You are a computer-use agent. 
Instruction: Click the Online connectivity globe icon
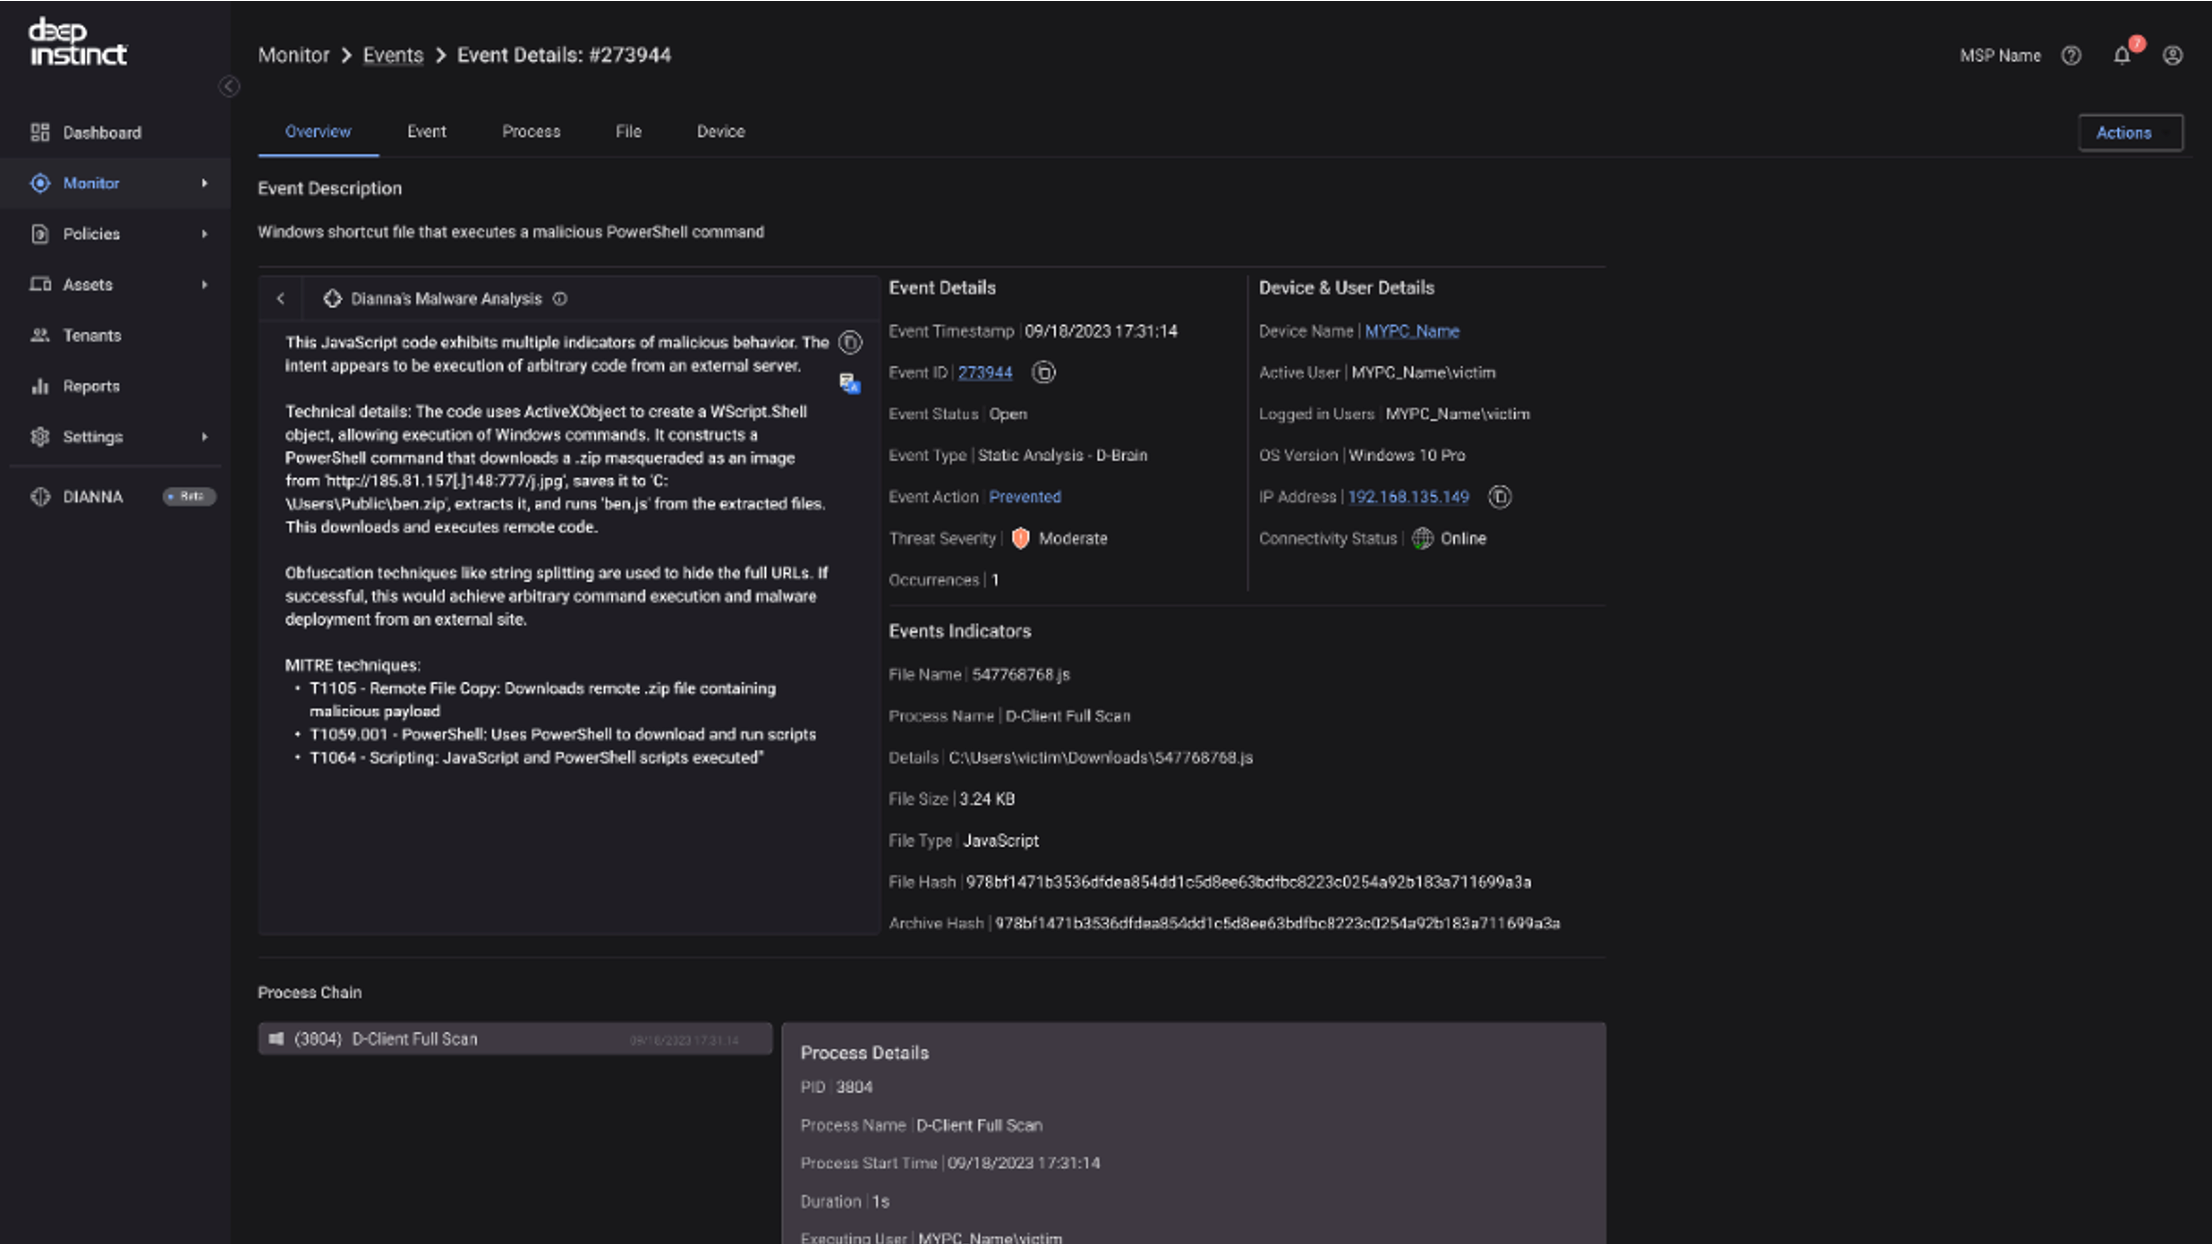[1422, 538]
